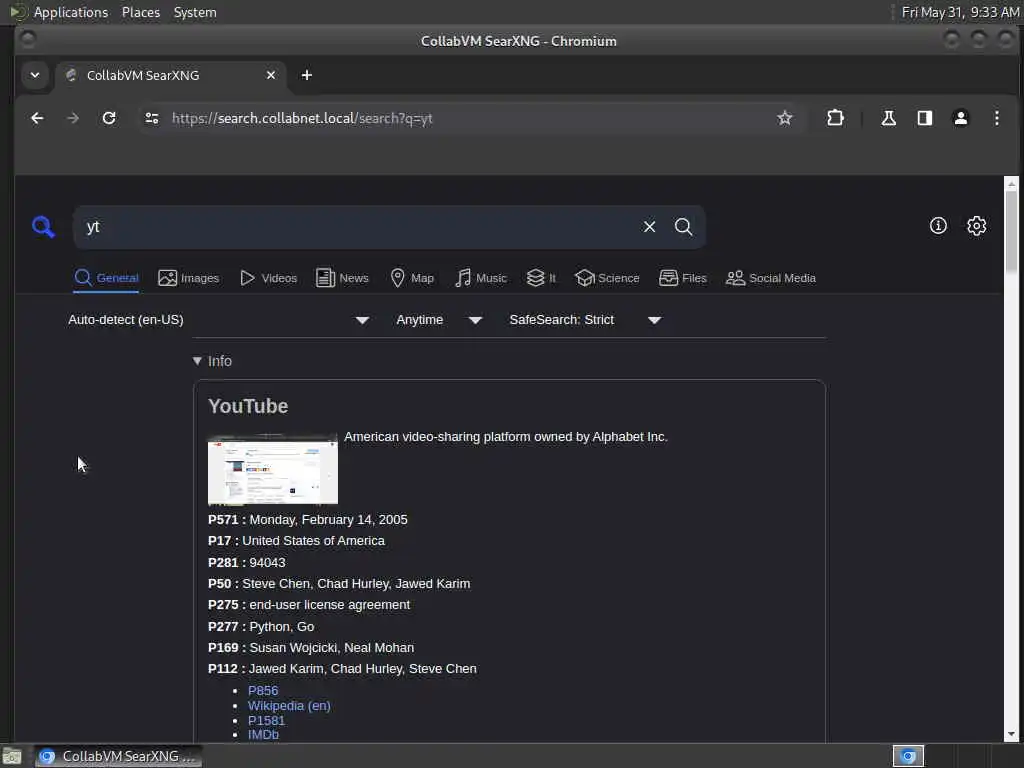The width and height of the screenshot is (1024, 768).
Task: Switch to the IT search category
Action: point(541,278)
